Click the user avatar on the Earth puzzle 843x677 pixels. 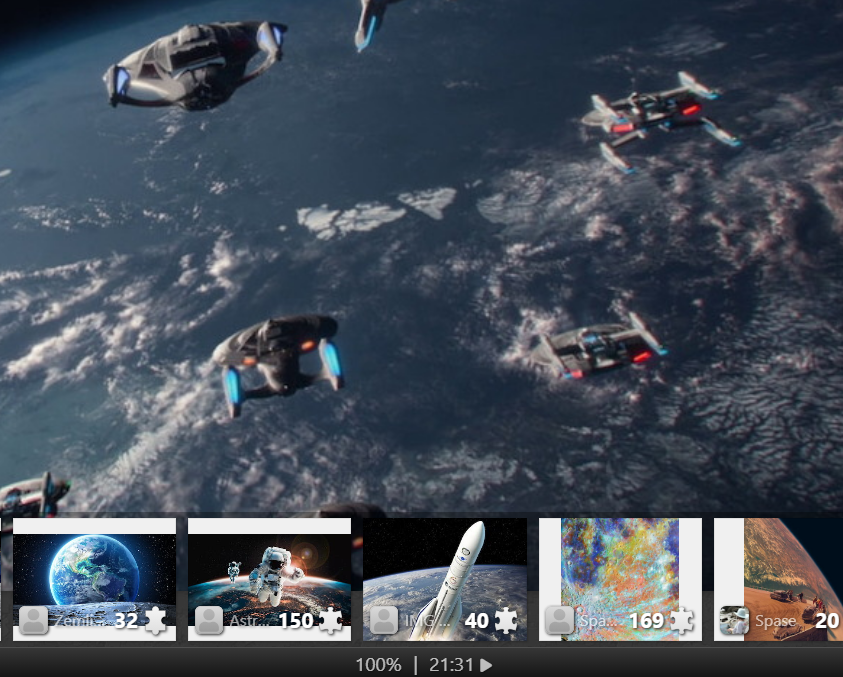34,621
